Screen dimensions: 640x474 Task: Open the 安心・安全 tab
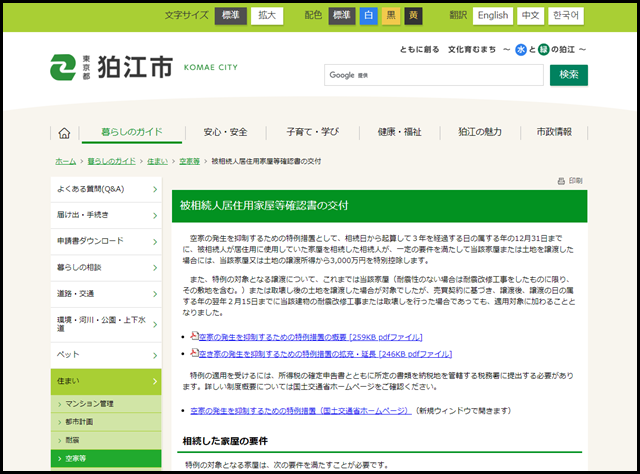click(x=225, y=132)
